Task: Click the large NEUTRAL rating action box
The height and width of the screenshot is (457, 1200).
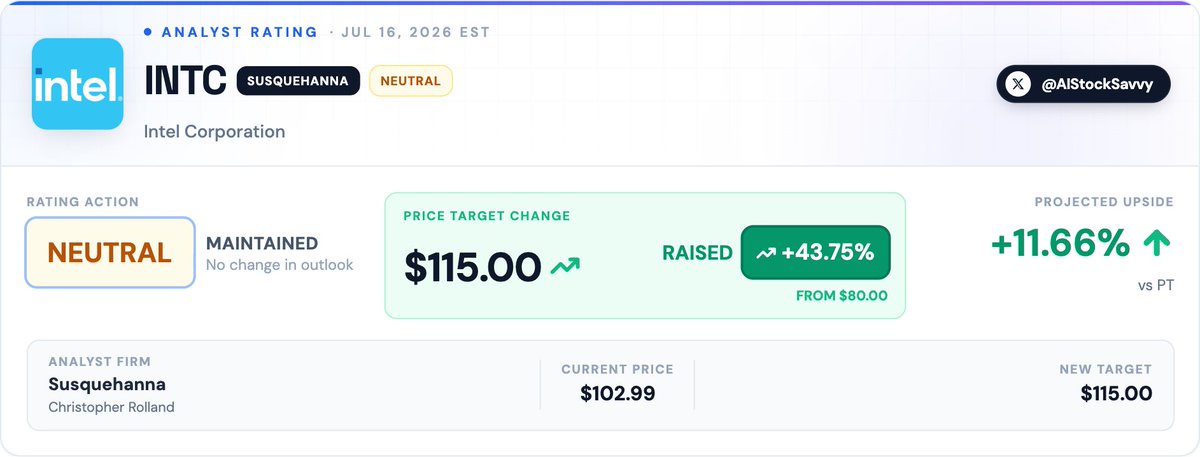Action: click(110, 253)
